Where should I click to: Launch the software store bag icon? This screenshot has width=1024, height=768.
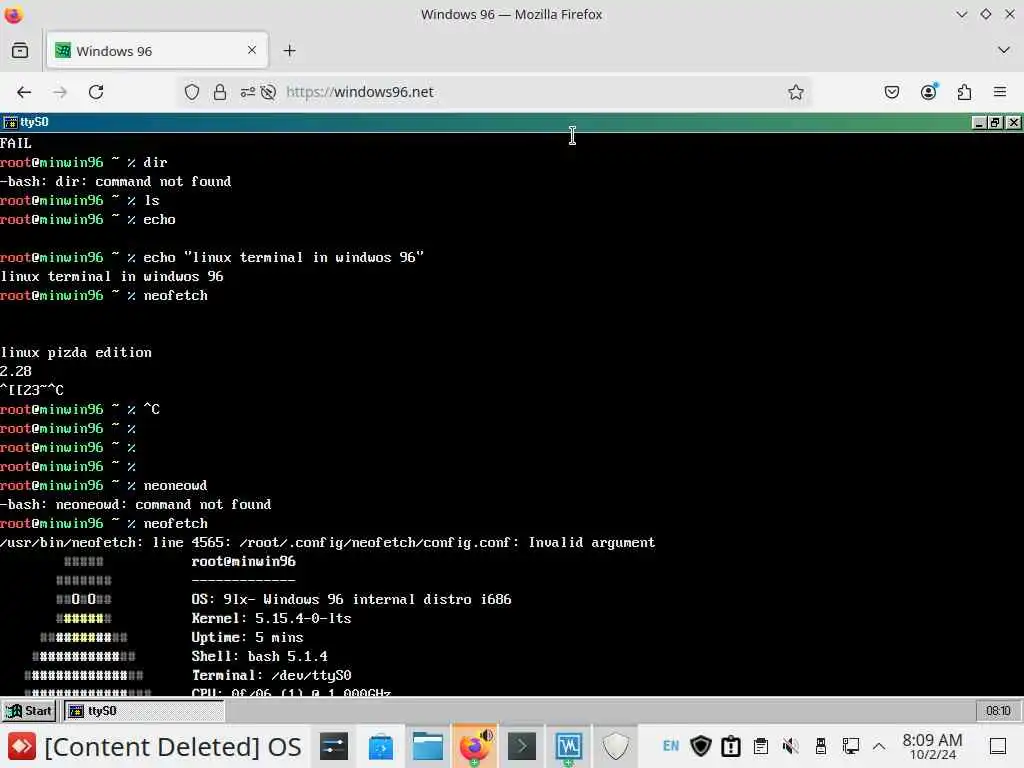[x=381, y=746]
